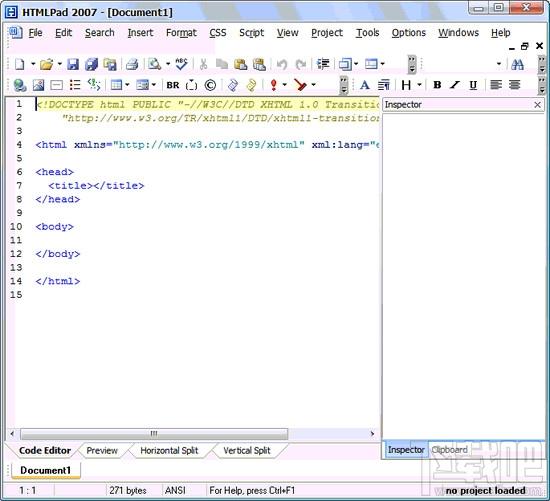Click the Print icon

click(x=132, y=64)
